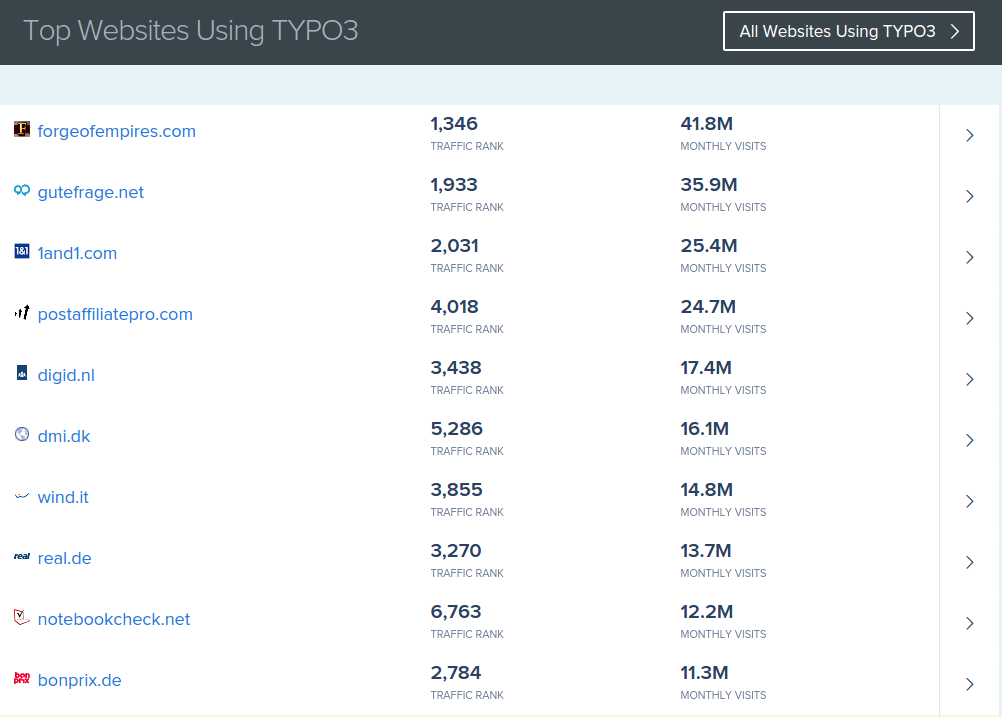Open All Websites Using TYPO3 button
Image resolution: width=1002 pixels, height=717 pixels.
coord(849,31)
